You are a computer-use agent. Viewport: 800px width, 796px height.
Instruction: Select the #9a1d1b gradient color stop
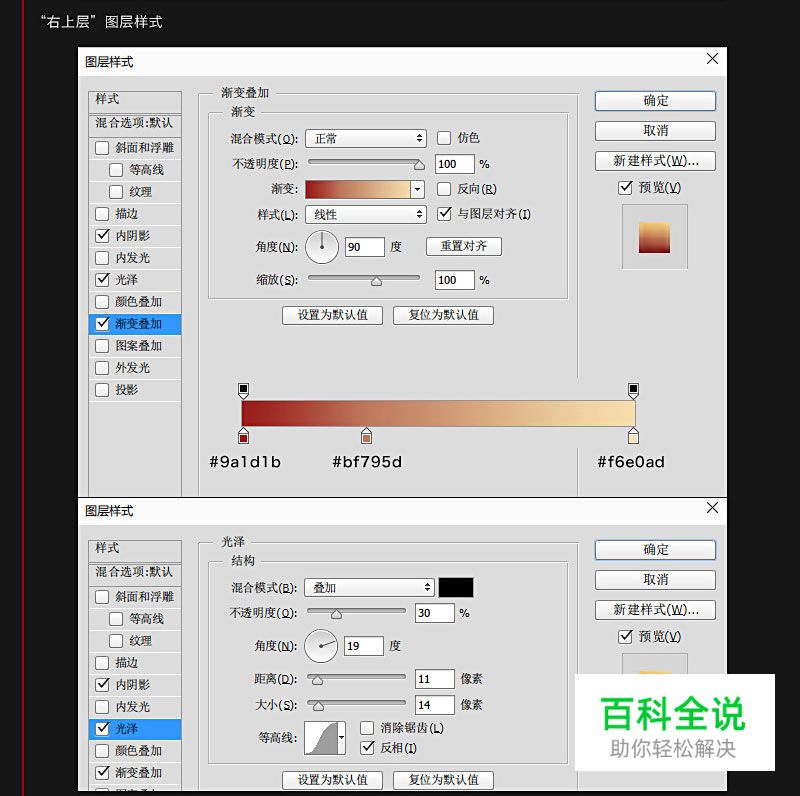[x=243, y=436]
